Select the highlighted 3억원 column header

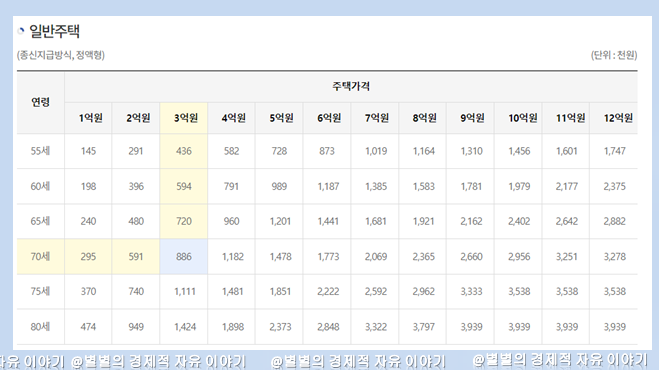[184, 118]
